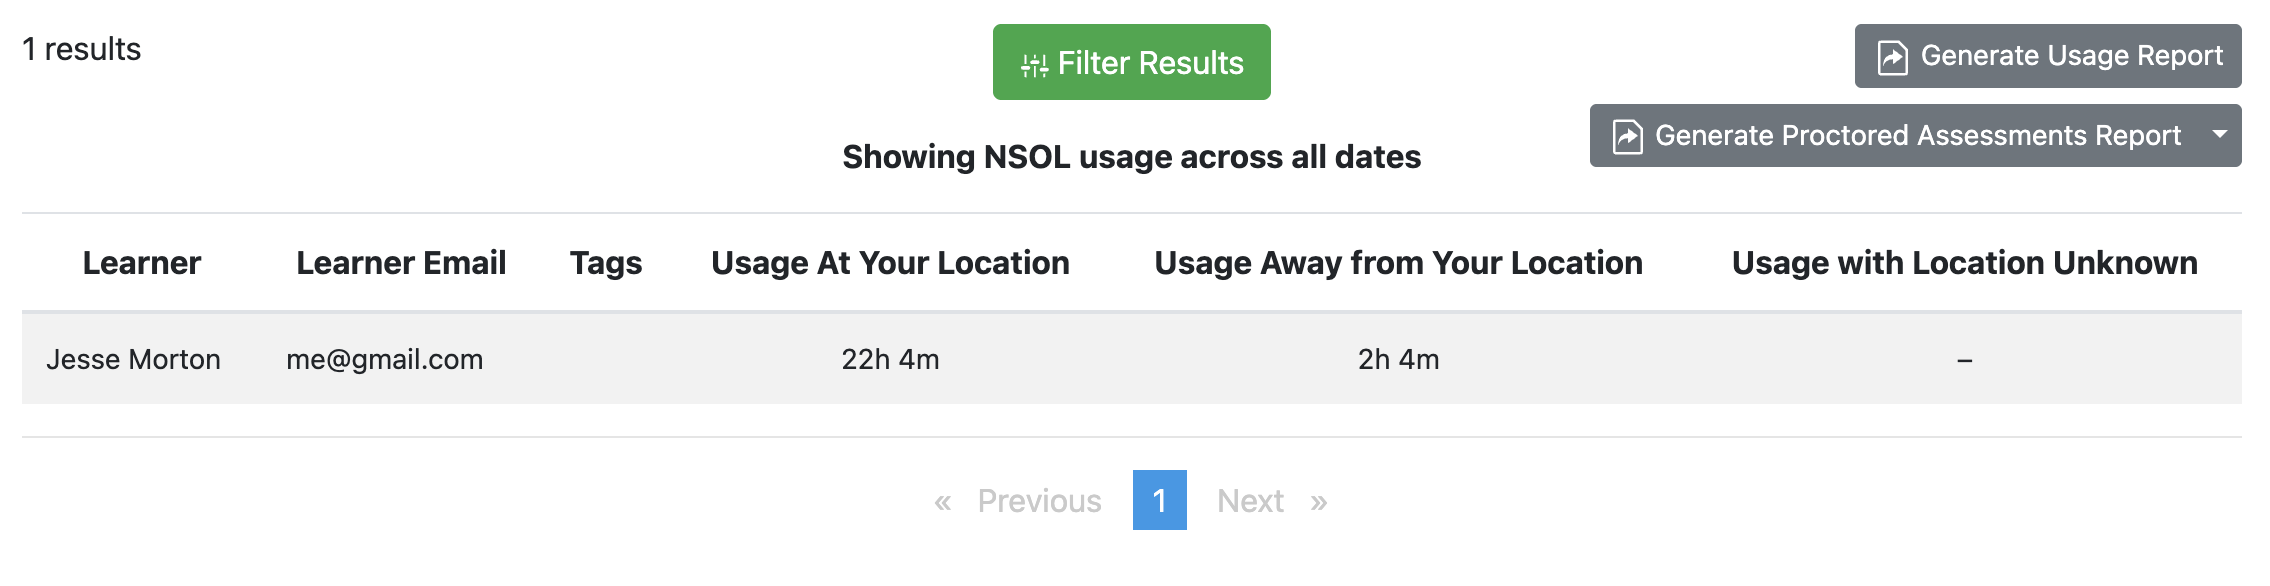
Task: Generate the Proctored Assessments Report
Action: click(x=1896, y=135)
